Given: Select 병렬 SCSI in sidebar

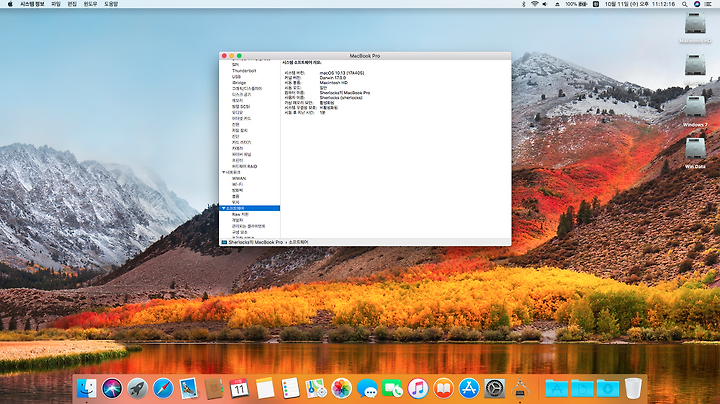Looking at the screenshot, I should [x=241, y=107].
